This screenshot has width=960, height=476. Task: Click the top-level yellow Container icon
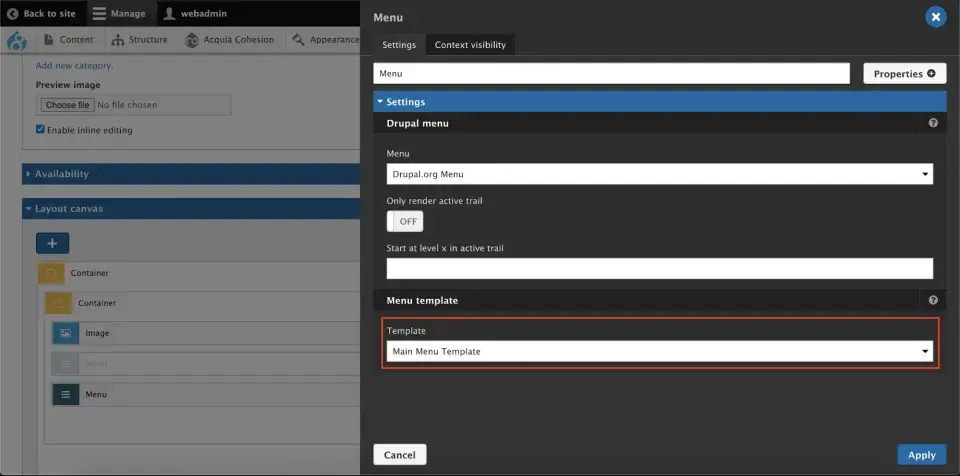coord(51,273)
